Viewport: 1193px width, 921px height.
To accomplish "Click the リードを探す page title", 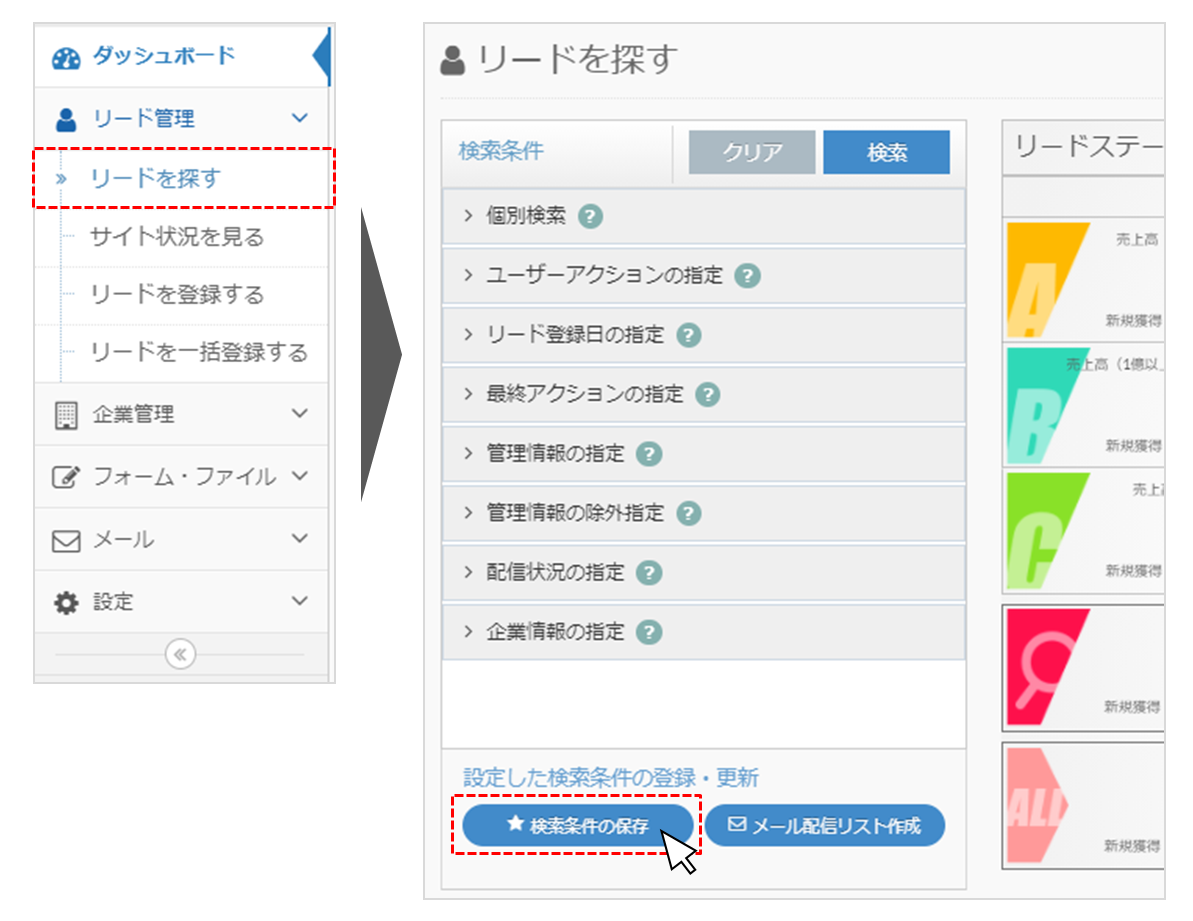I will point(577,59).
